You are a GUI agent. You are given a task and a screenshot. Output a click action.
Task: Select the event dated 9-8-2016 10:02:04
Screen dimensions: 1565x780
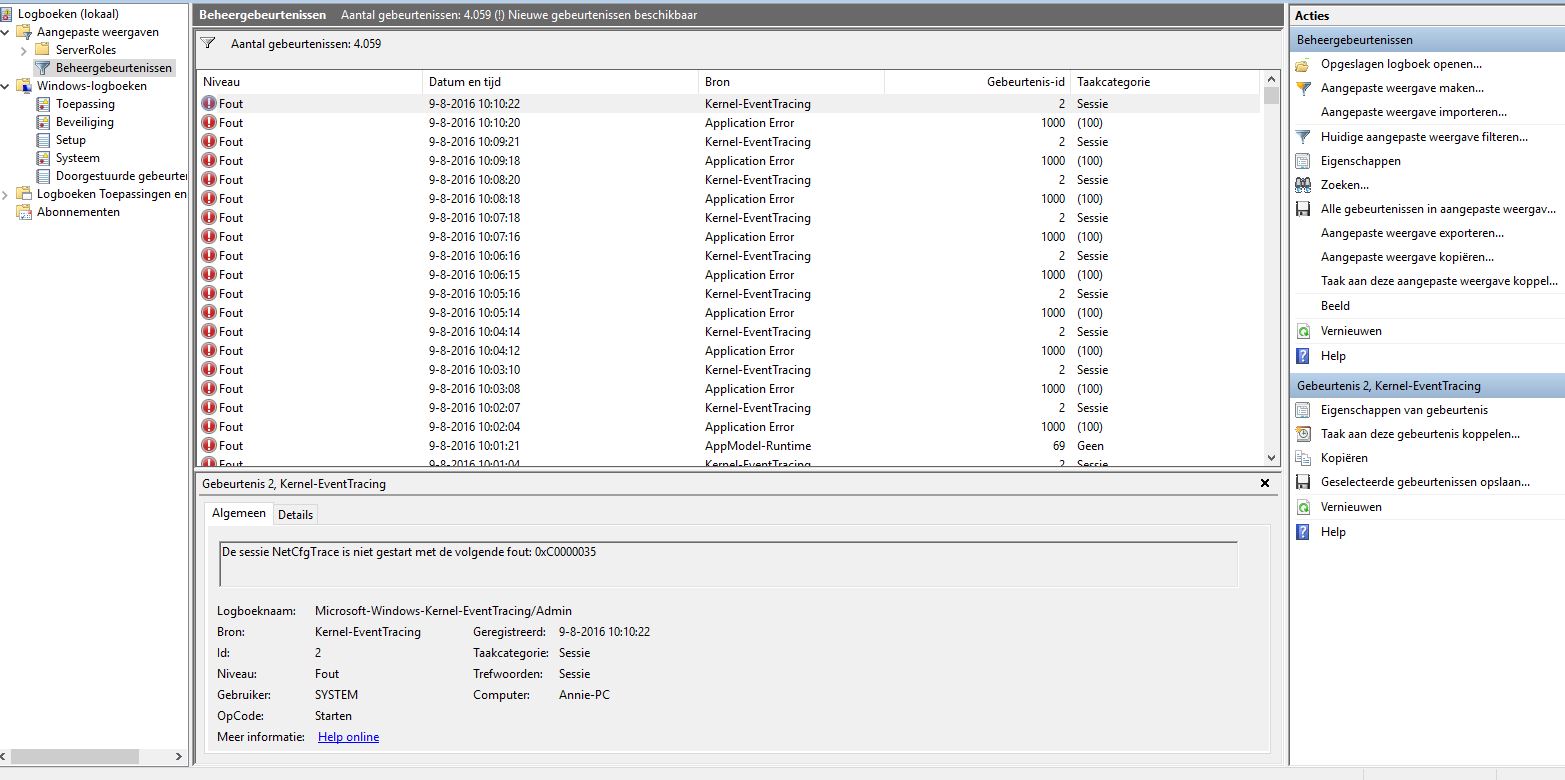coord(728,427)
